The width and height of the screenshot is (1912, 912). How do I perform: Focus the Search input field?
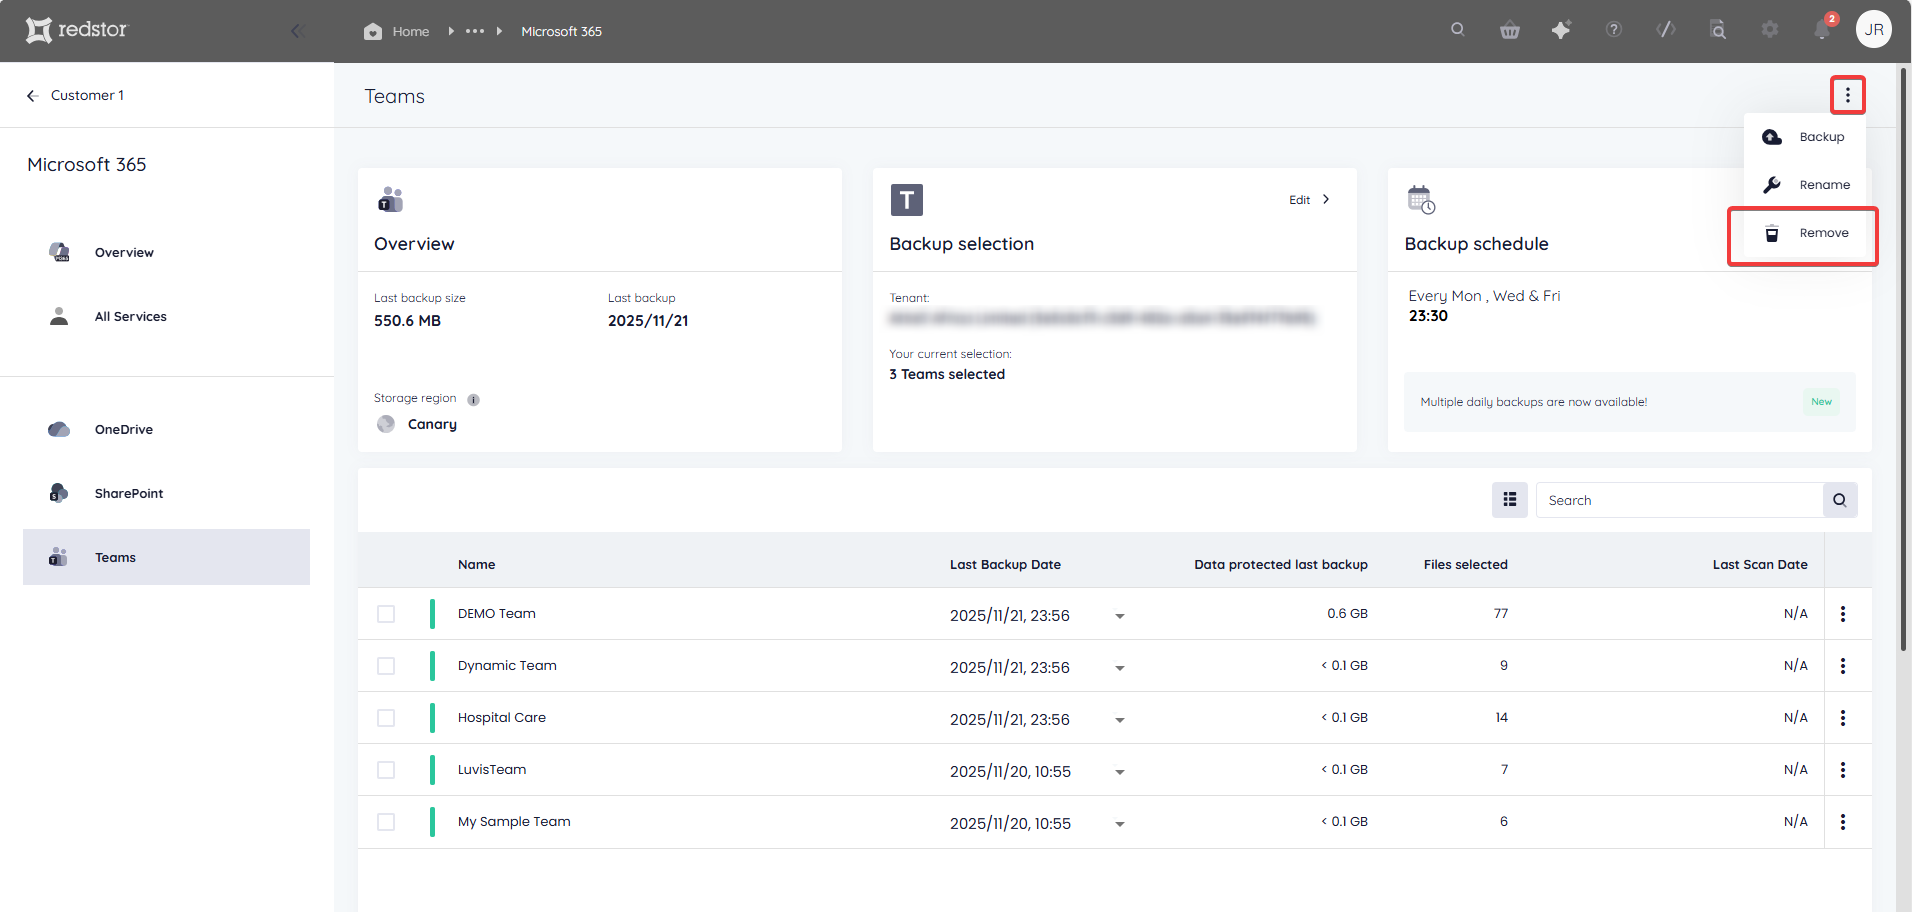click(x=1680, y=500)
